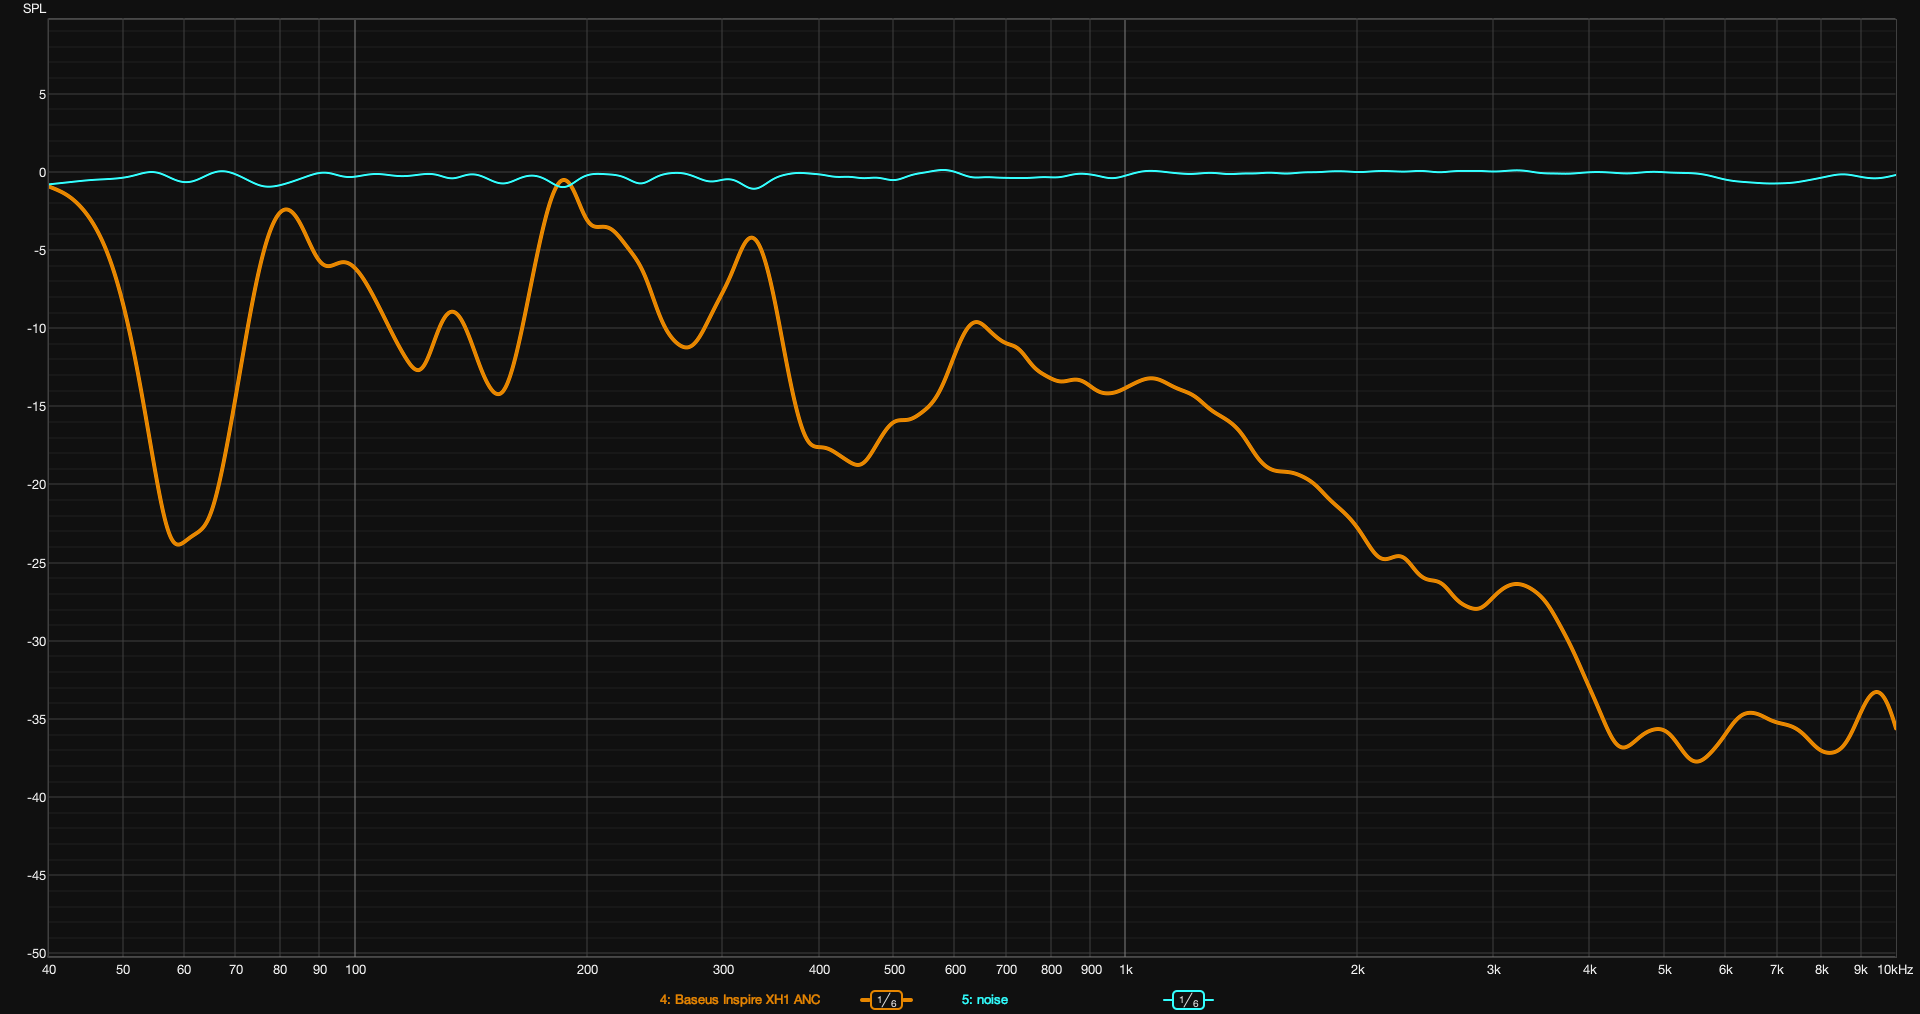Click the -25 SPL axis value
Viewport: 1920px width, 1014px height.
tap(37, 564)
